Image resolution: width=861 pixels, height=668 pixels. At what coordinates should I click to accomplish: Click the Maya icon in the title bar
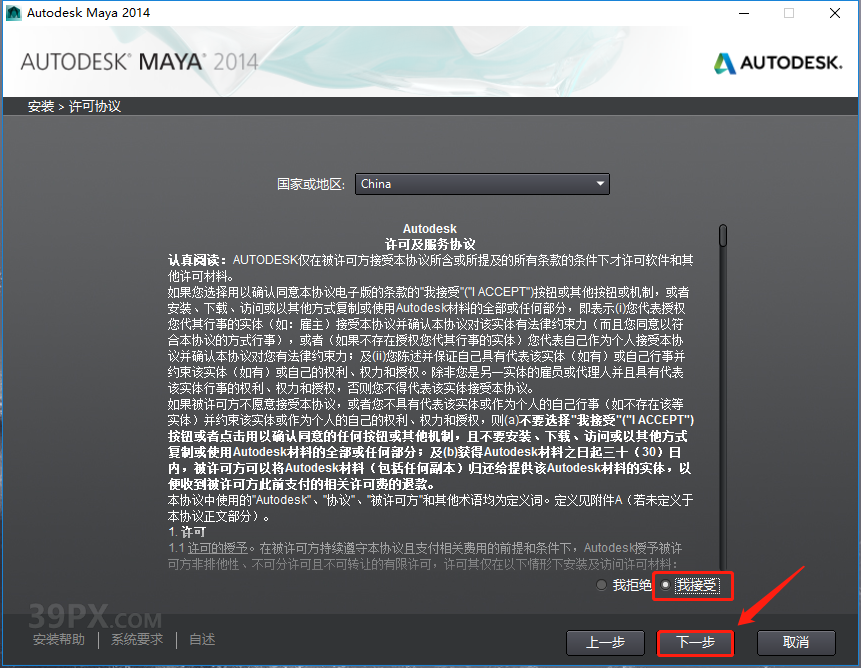pos(13,13)
